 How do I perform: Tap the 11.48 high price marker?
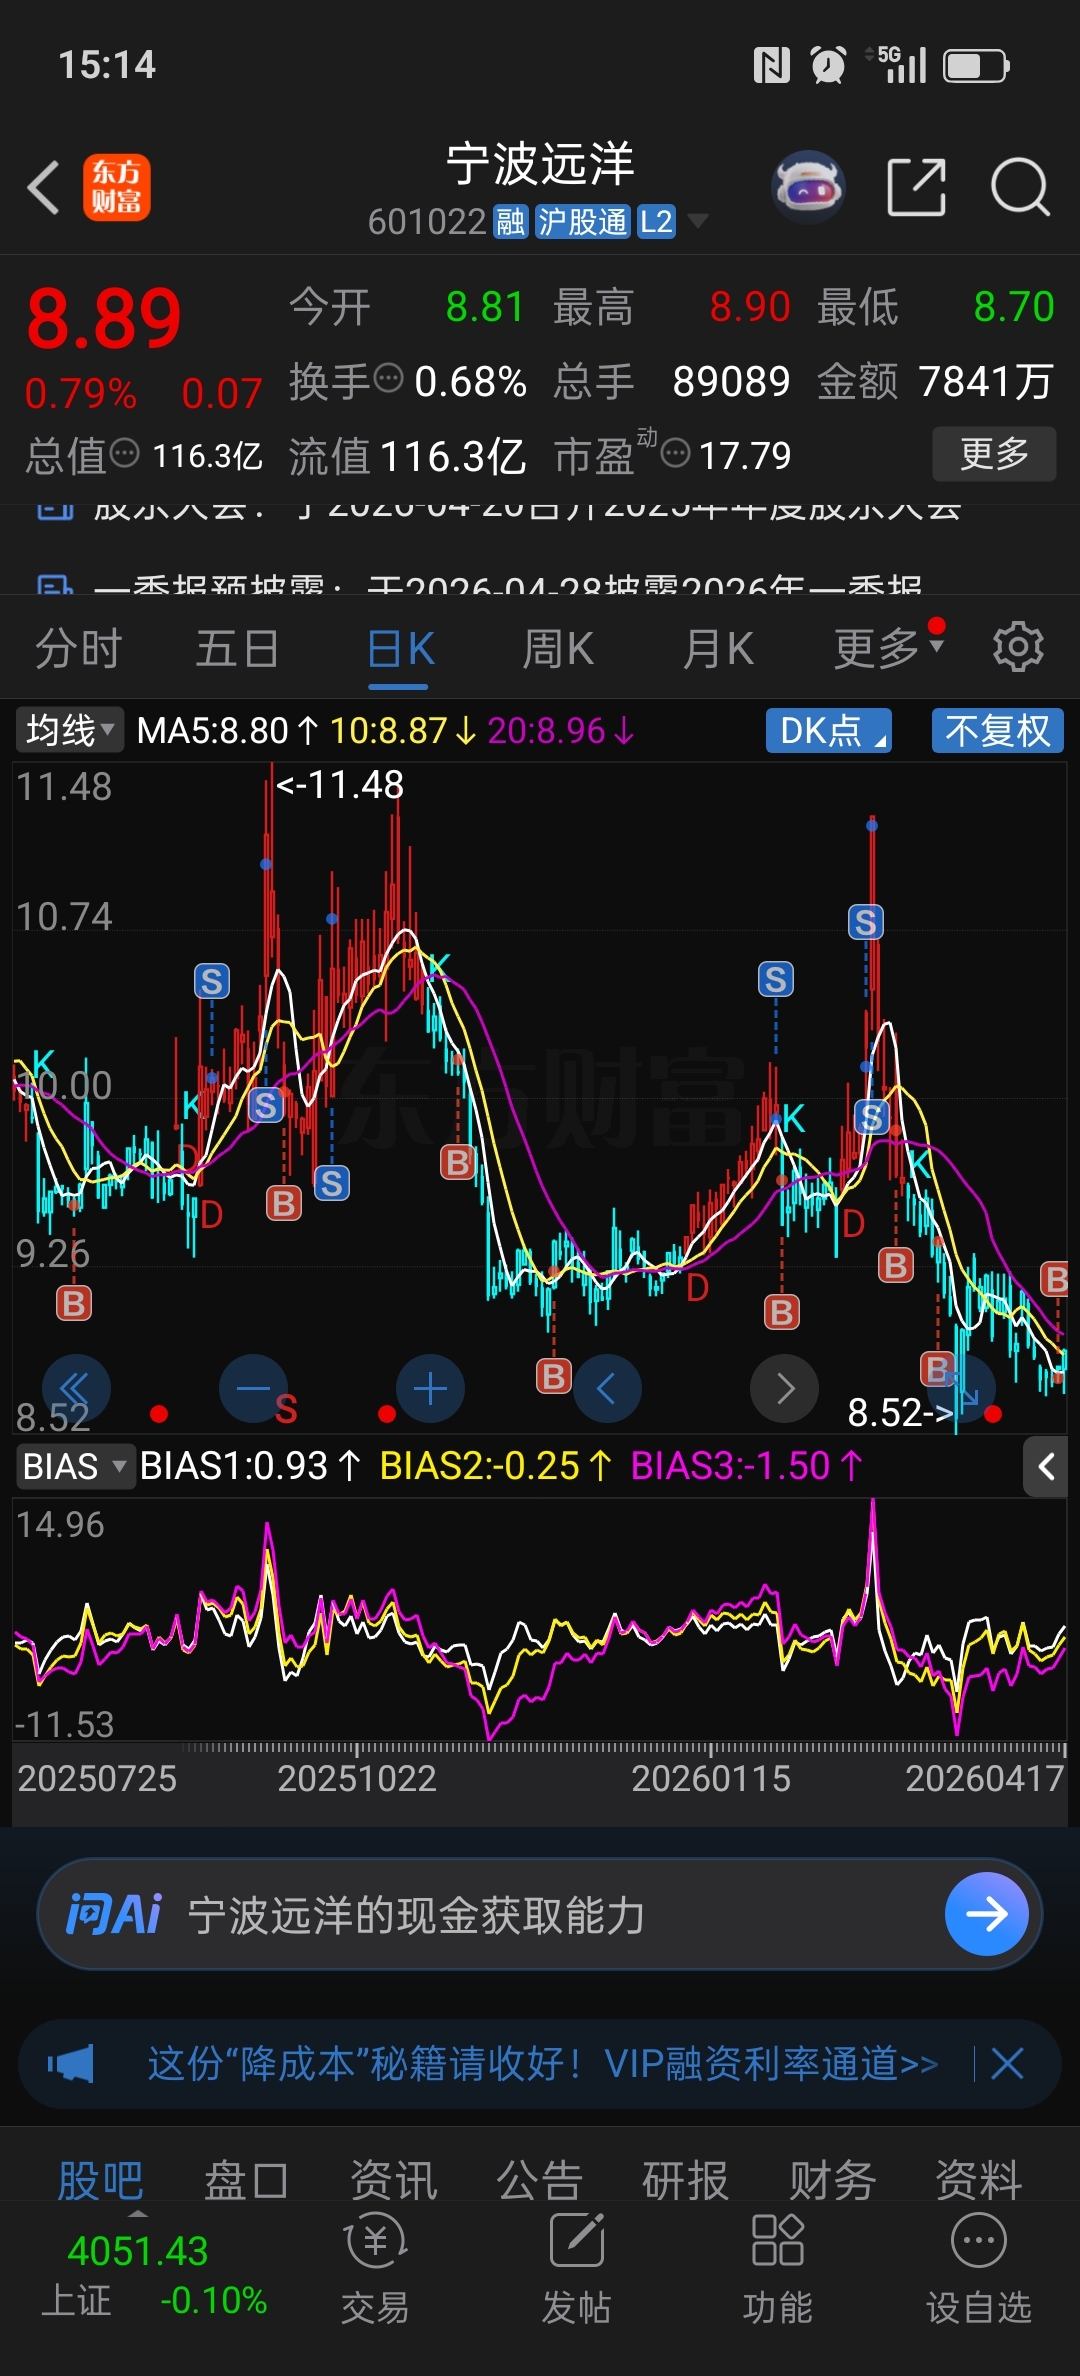(x=340, y=784)
